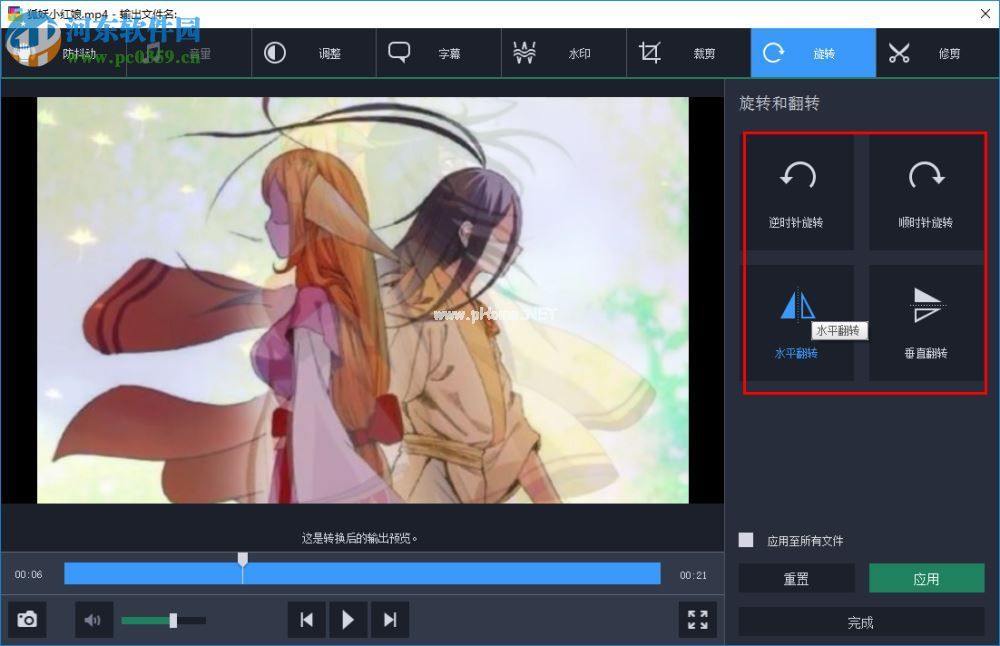Enable the 应用至所有文件 checkbox
1000x646 pixels.
745,539
